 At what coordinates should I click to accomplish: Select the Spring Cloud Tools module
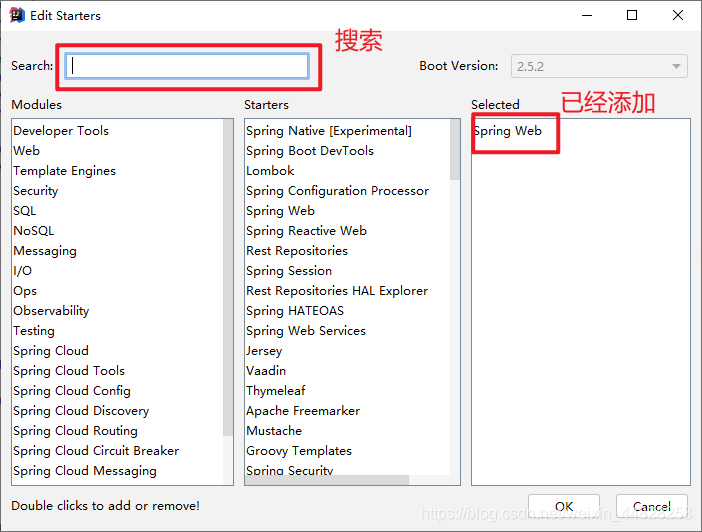click(69, 371)
